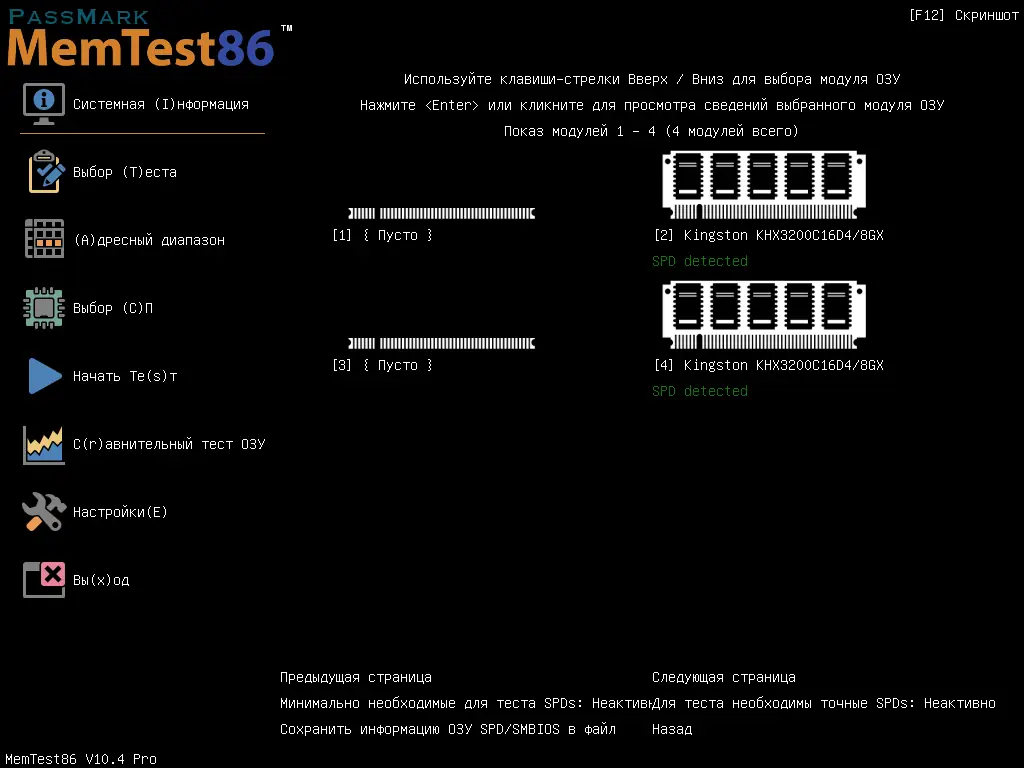This screenshot has width=1024, height=768.
Task: Open 'Выбор (C)П' menu item
Action: click(112, 308)
